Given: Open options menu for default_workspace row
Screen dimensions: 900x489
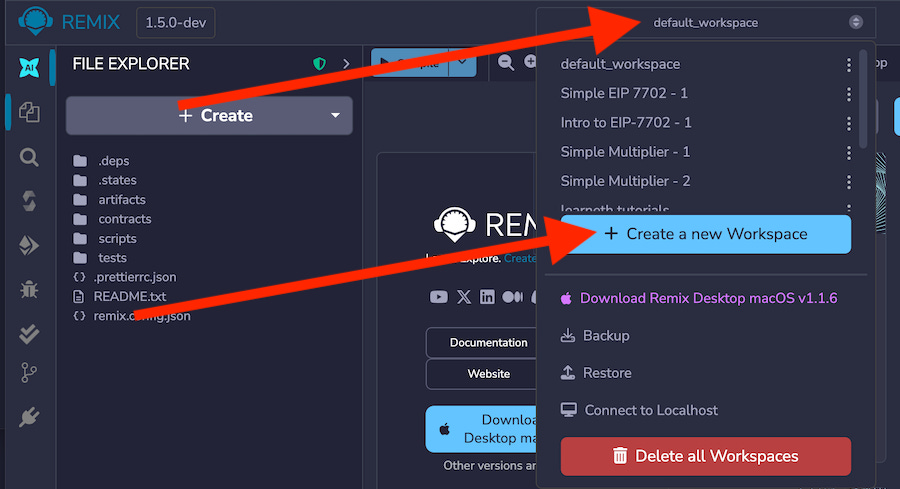Looking at the screenshot, I should tap(848, 65).
